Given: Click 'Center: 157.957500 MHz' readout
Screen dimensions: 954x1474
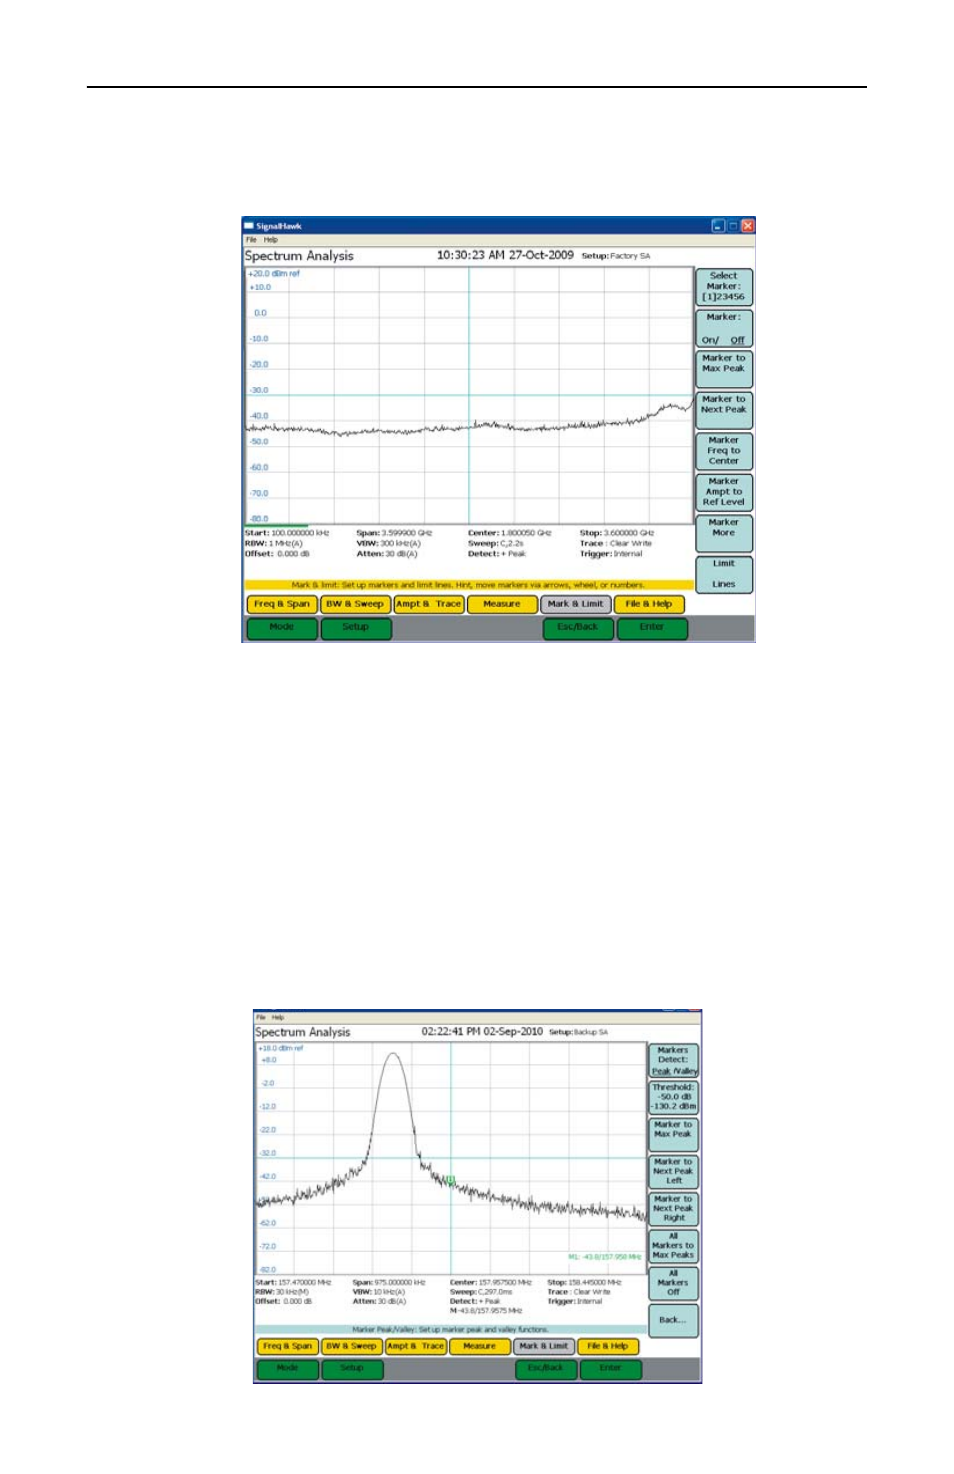Looking at the screenshot, I should 491,1282.
